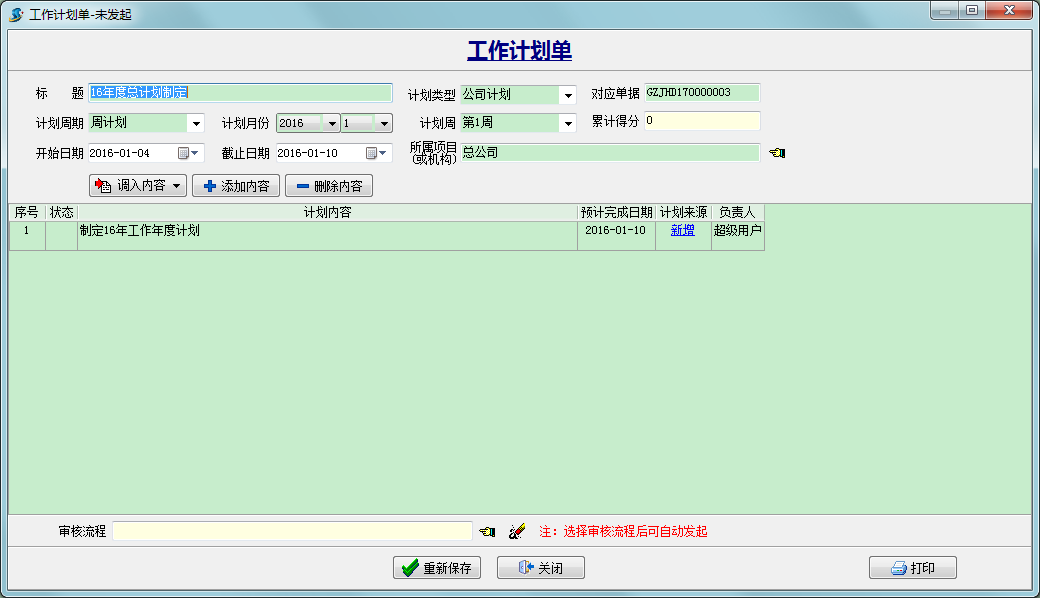Click the app icon in the title bar

click(16, 14)
